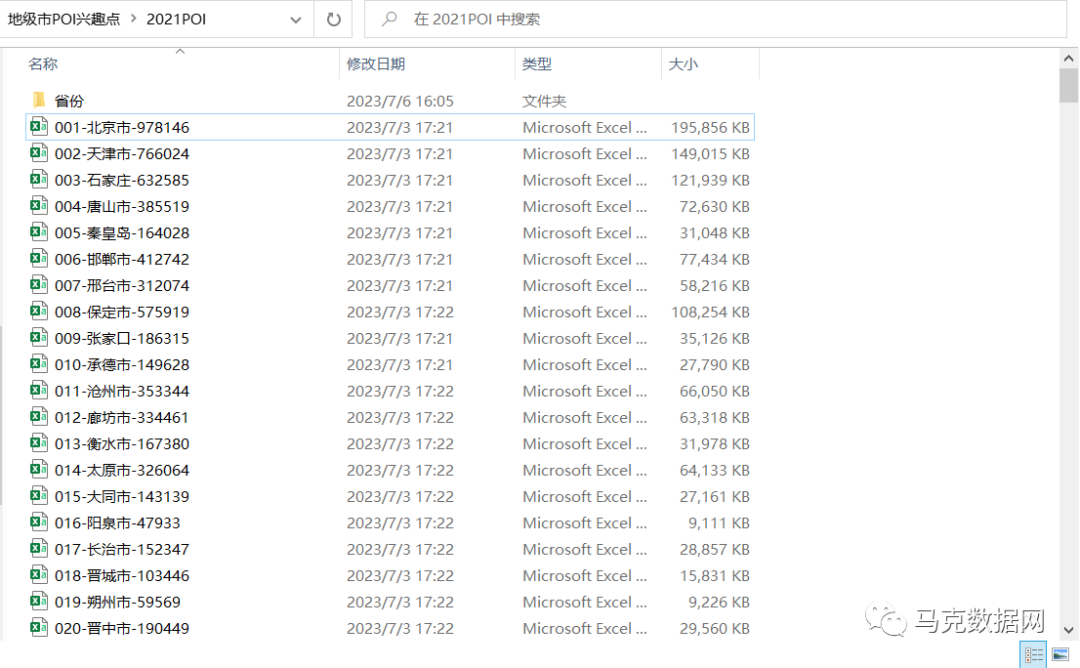Click Excel icon of 014-太原市-326064

[x=39, y=470]
